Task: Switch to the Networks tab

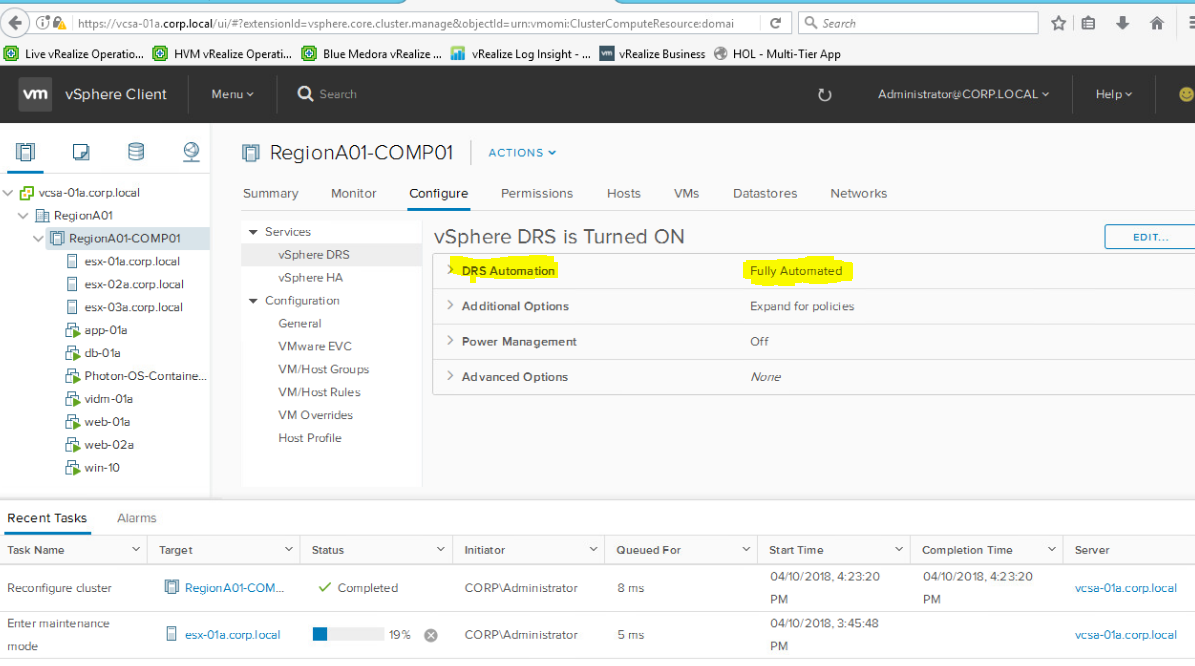Action: tap(858, 194)
